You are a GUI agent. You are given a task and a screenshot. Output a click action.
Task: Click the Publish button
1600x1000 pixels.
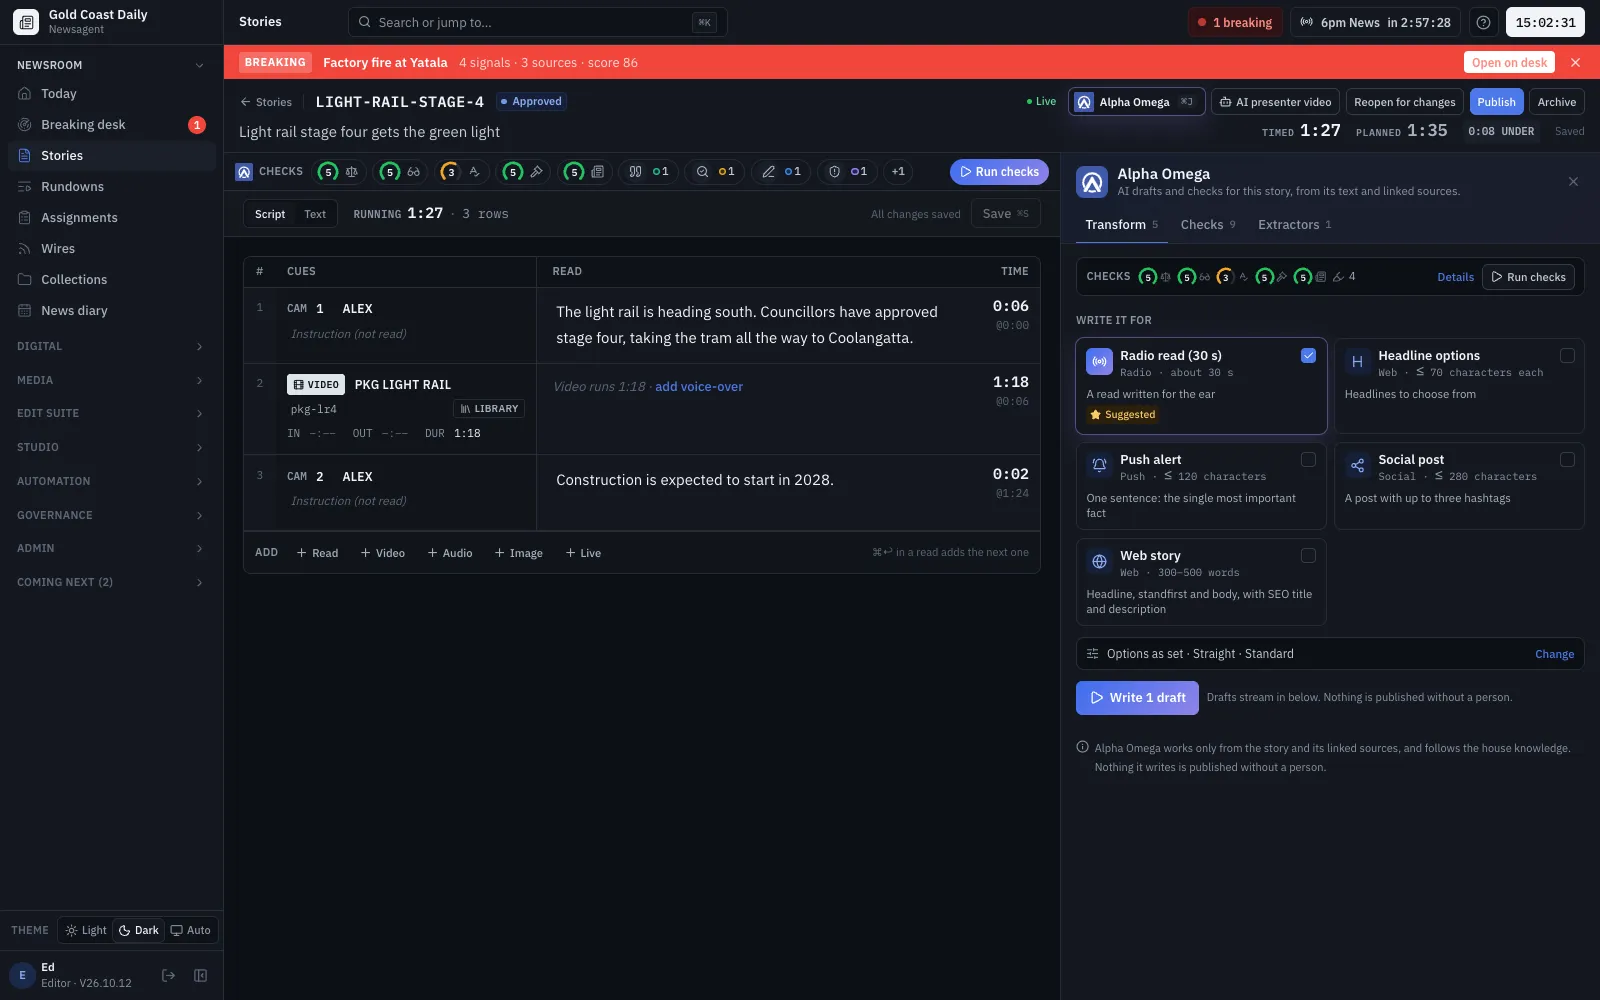[1496, 102]
